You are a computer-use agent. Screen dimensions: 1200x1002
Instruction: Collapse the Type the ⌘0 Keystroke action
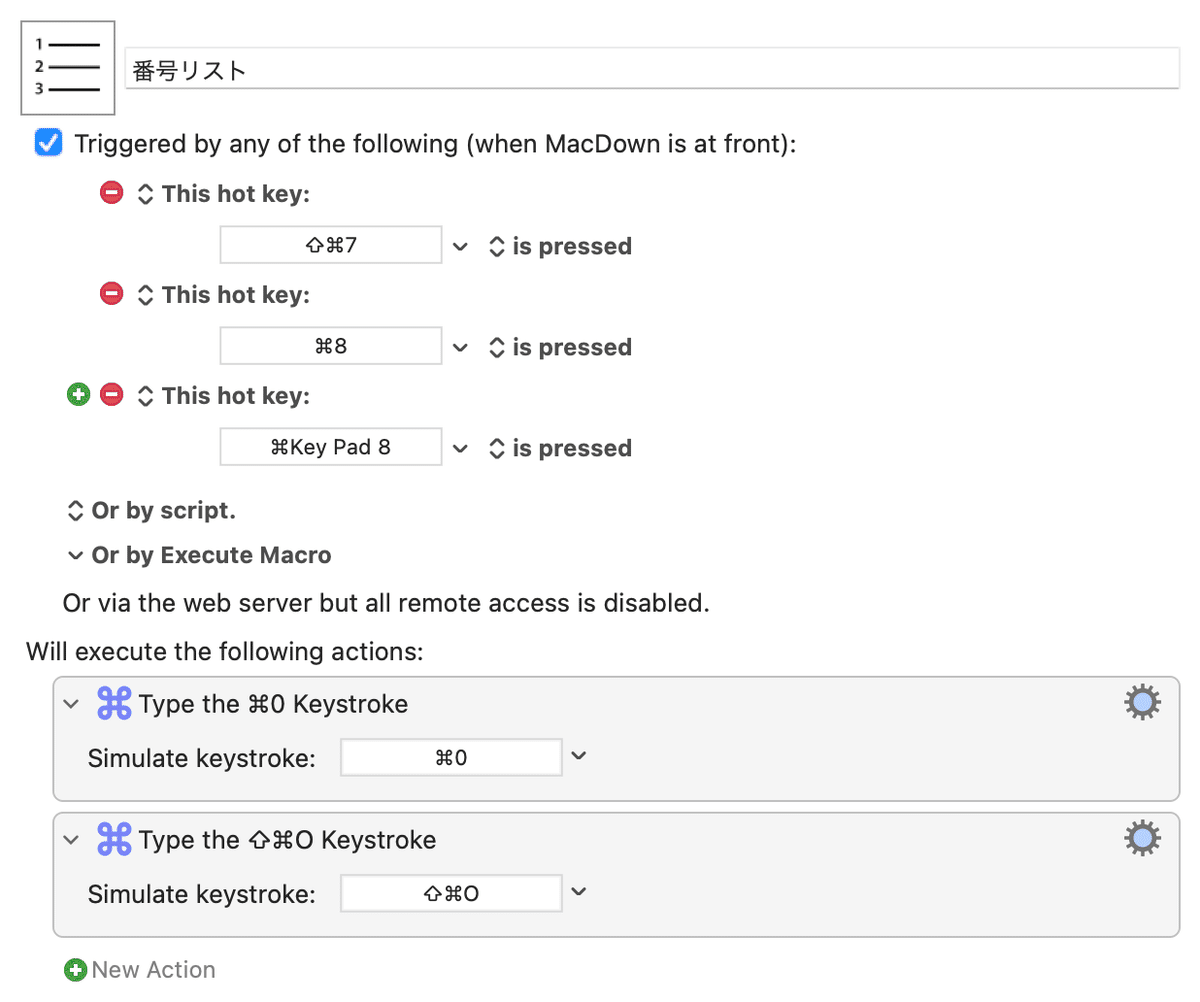point(70,704)
